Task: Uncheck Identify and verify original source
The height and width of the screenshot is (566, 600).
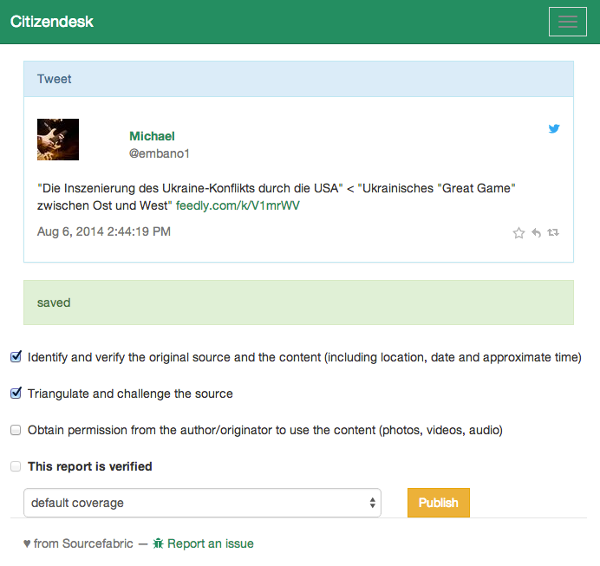Action: (16, 357)
